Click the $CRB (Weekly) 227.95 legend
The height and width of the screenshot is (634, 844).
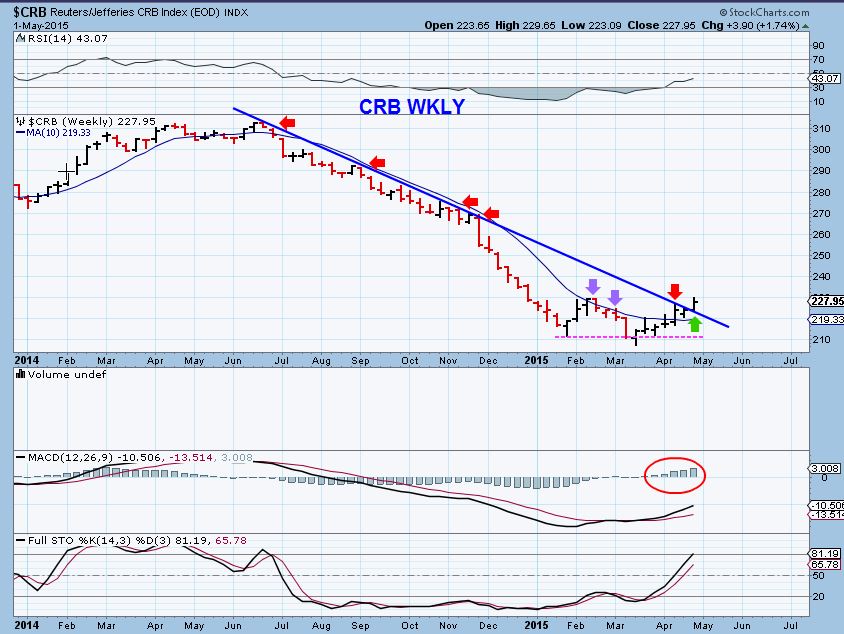(92, 122)
